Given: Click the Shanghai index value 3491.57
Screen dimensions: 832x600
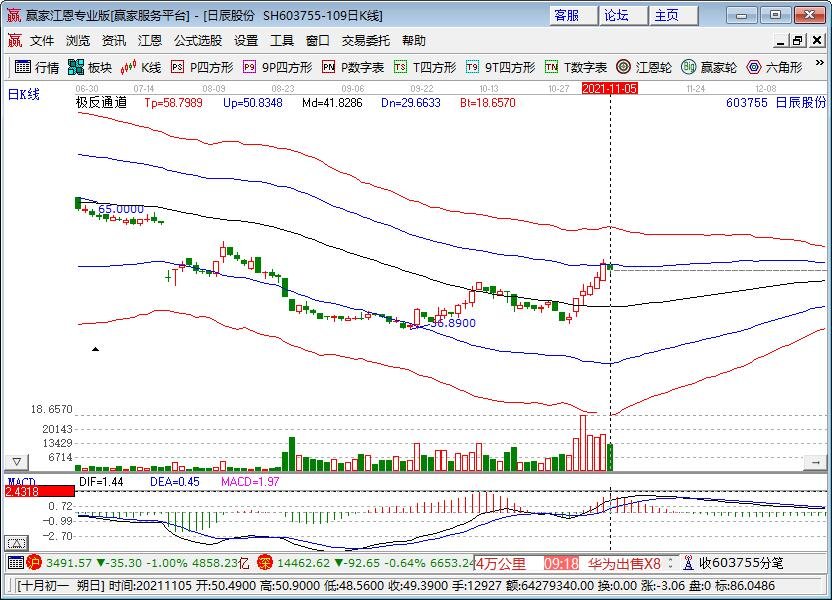Looking at the screenshot, I should [69, 563].
